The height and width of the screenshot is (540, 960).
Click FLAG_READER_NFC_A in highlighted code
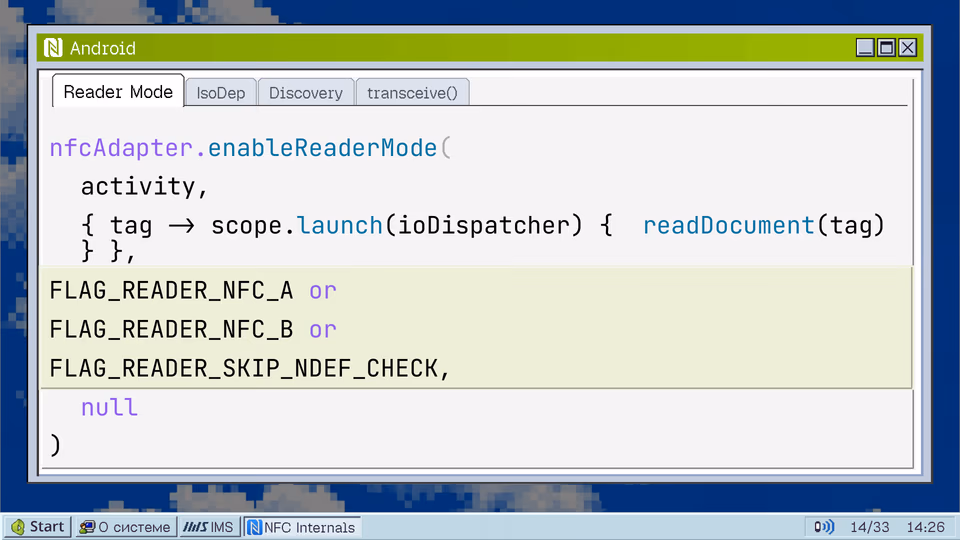(171, 291)
